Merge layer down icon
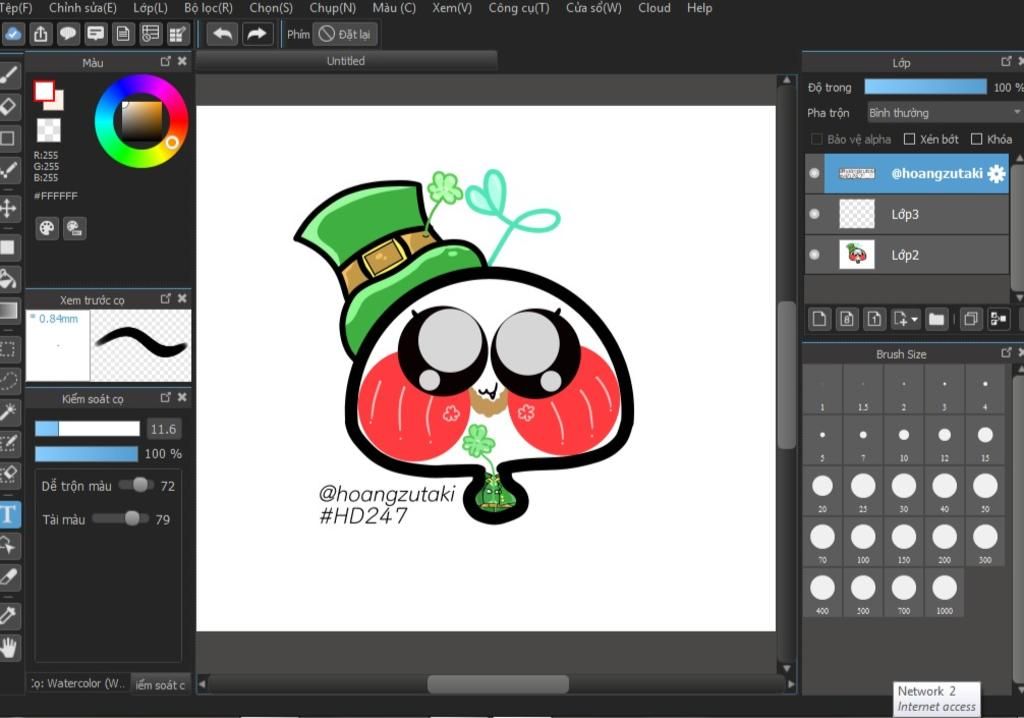 (x=999, y=319)
